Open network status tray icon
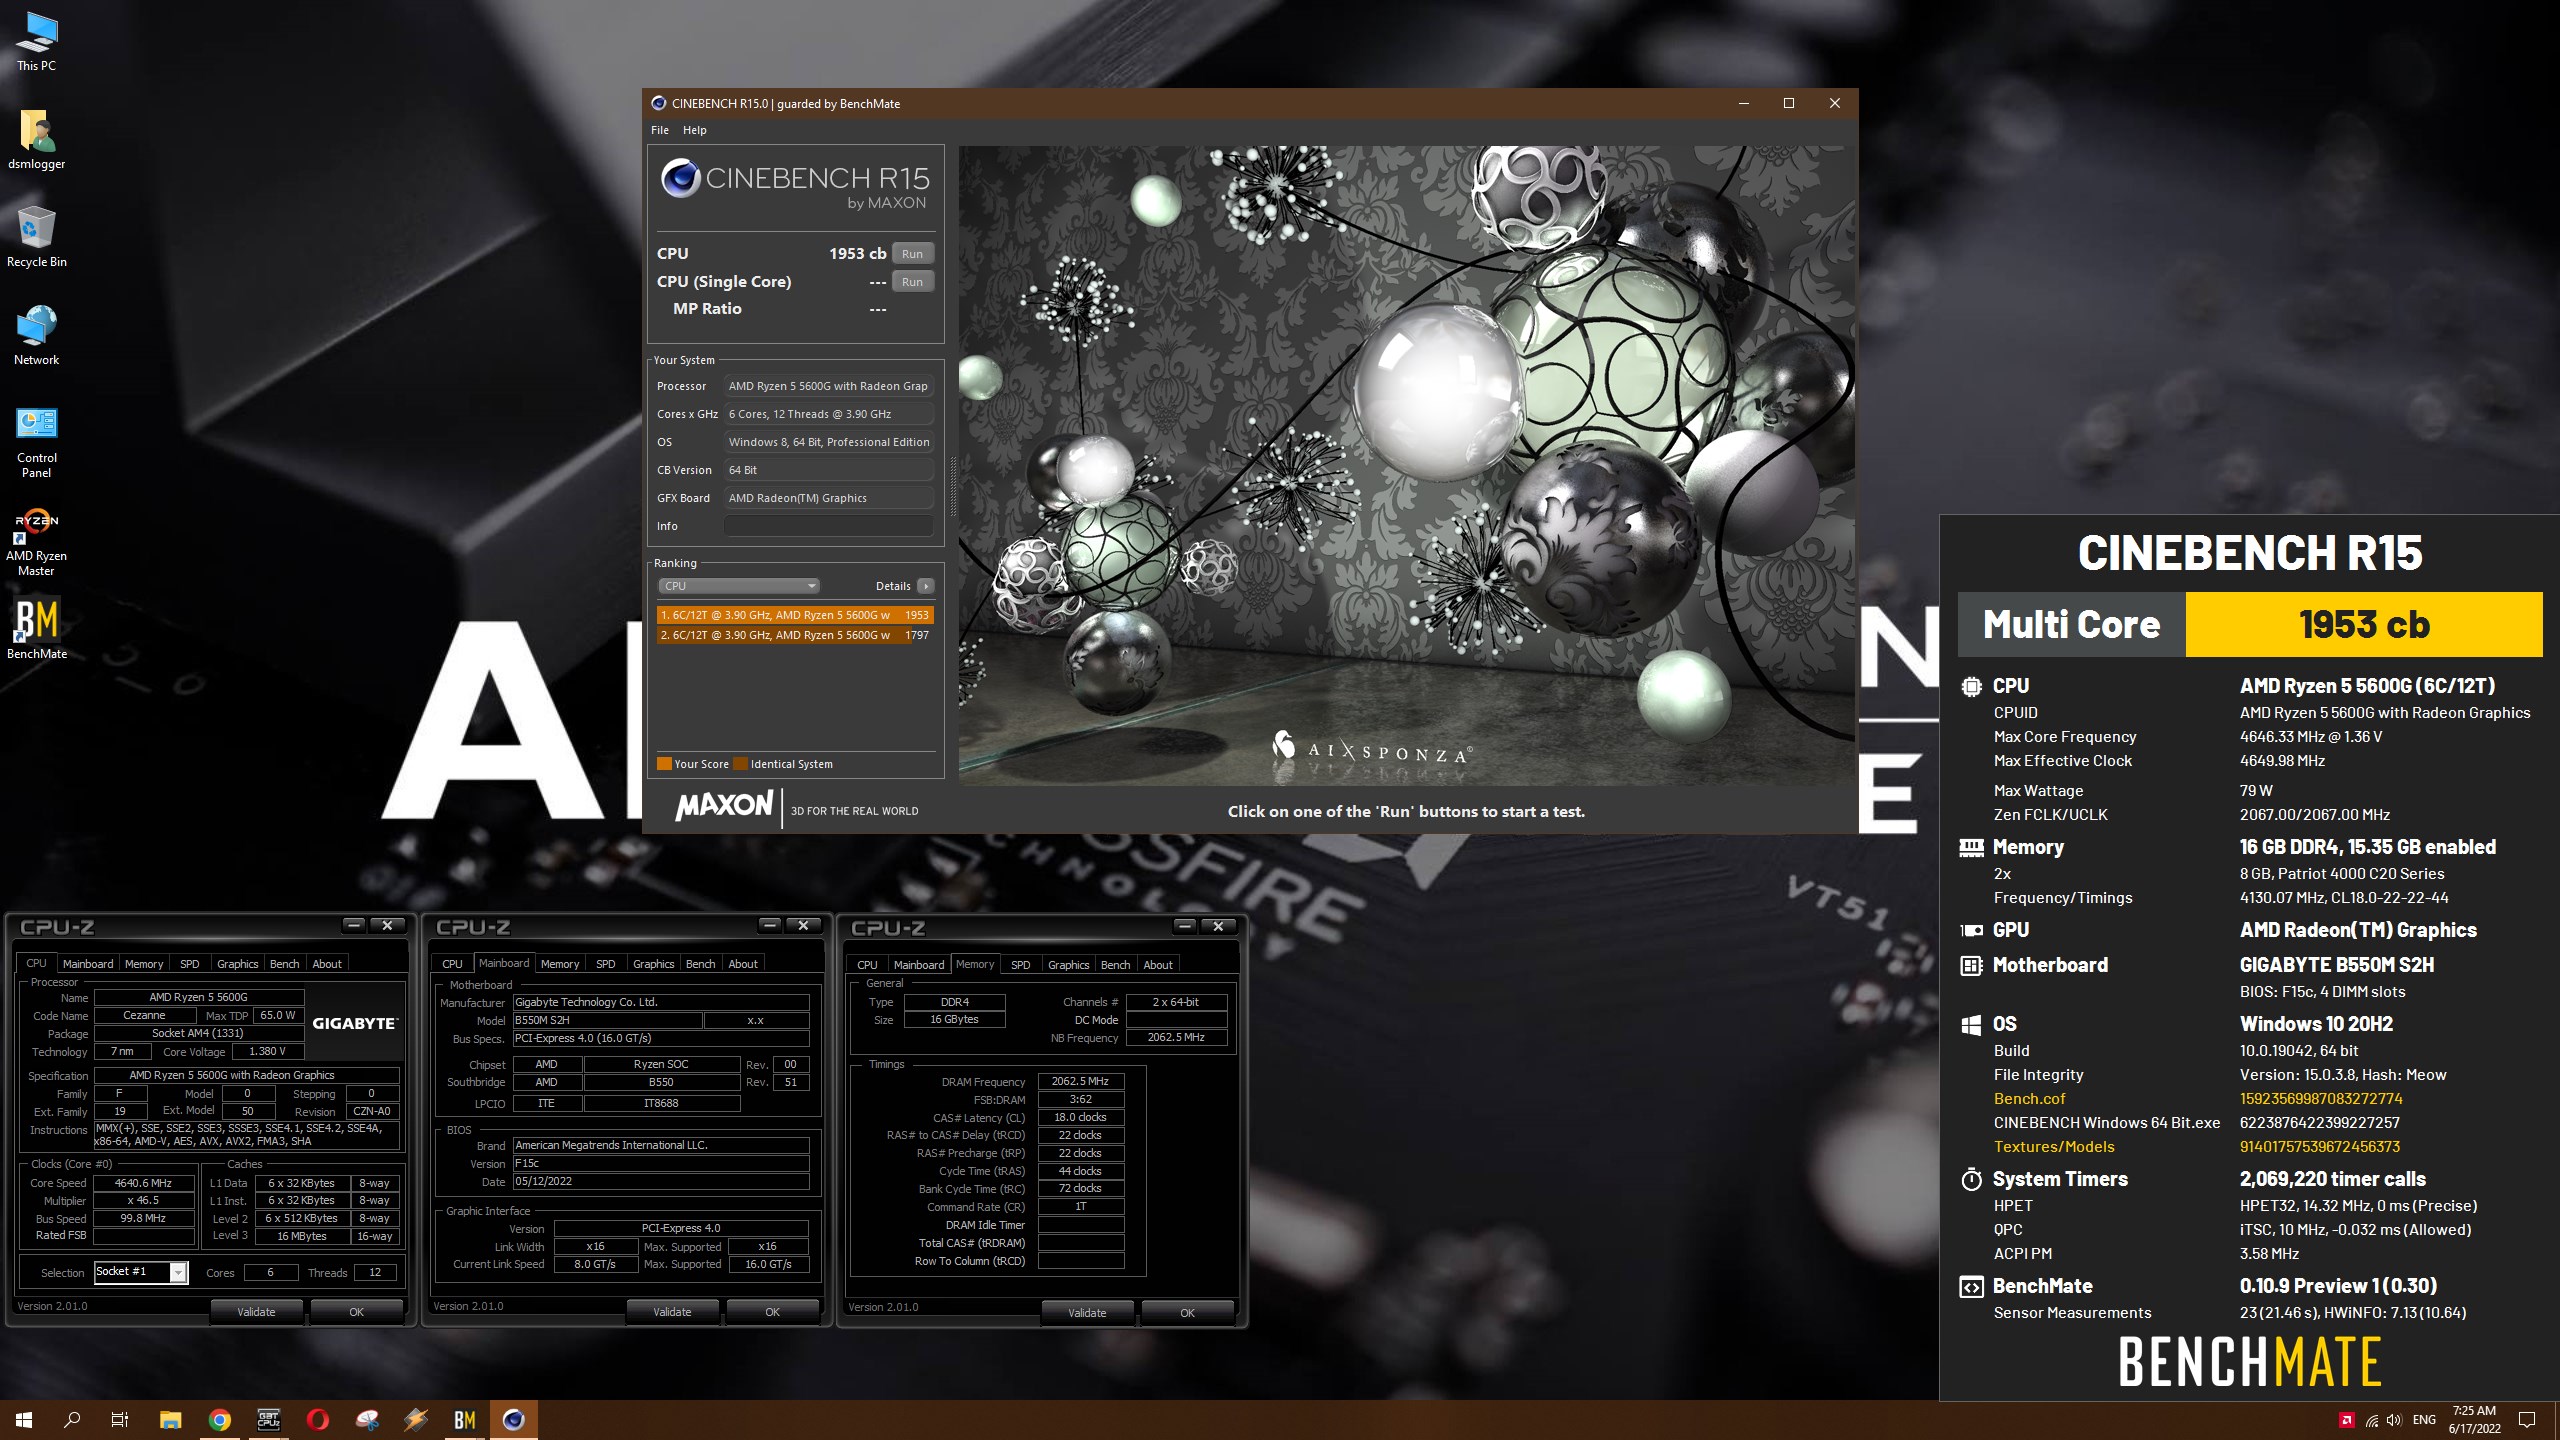Viewport: 2560px width, 1440px height. point(2371,1420)
